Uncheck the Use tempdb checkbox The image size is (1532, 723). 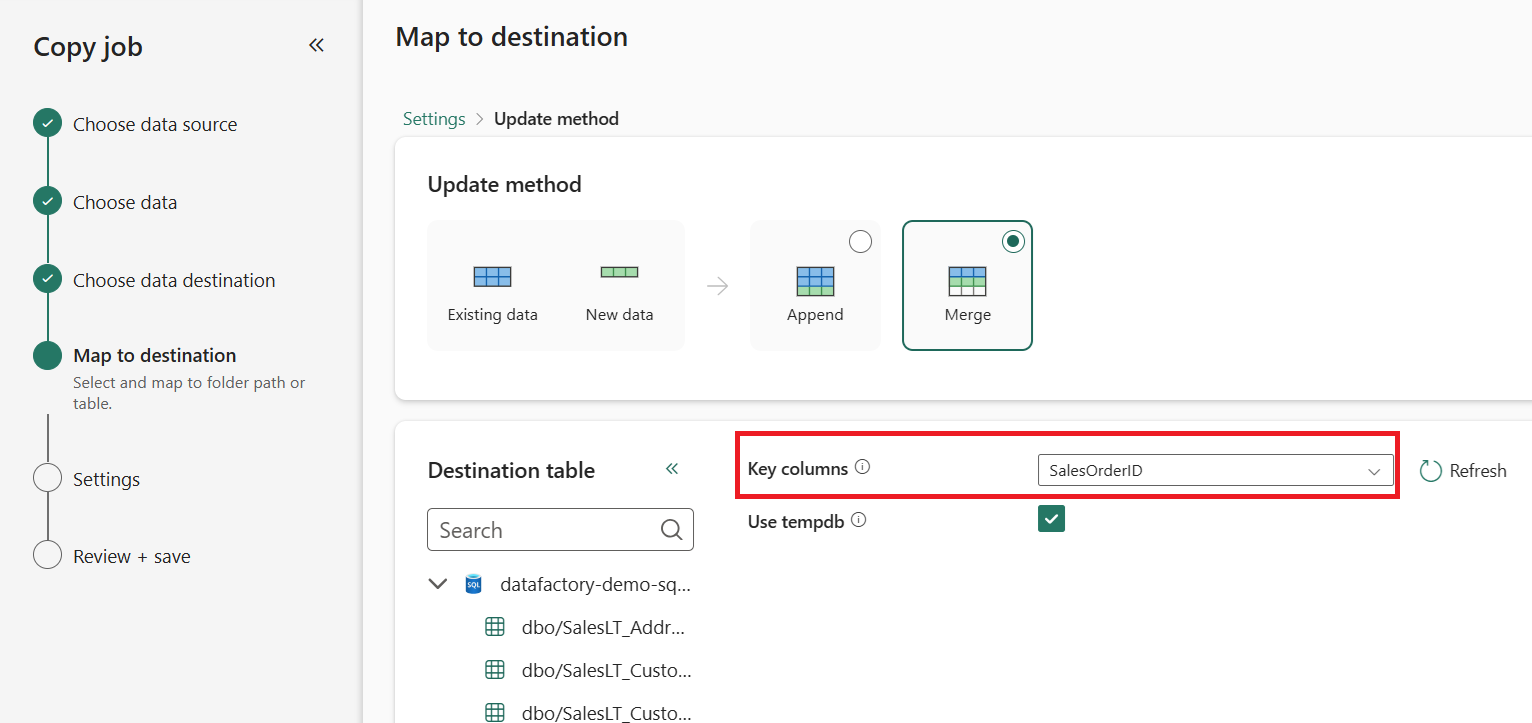1051,519
